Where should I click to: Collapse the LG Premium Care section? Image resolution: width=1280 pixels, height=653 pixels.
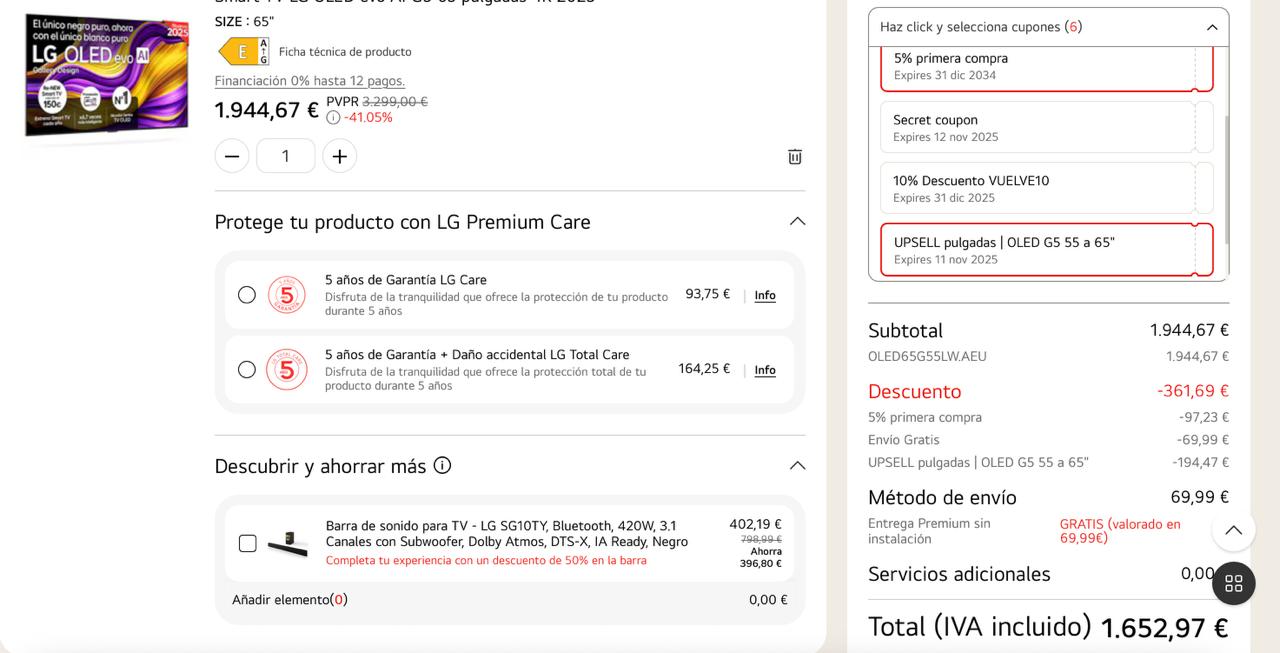797,221
